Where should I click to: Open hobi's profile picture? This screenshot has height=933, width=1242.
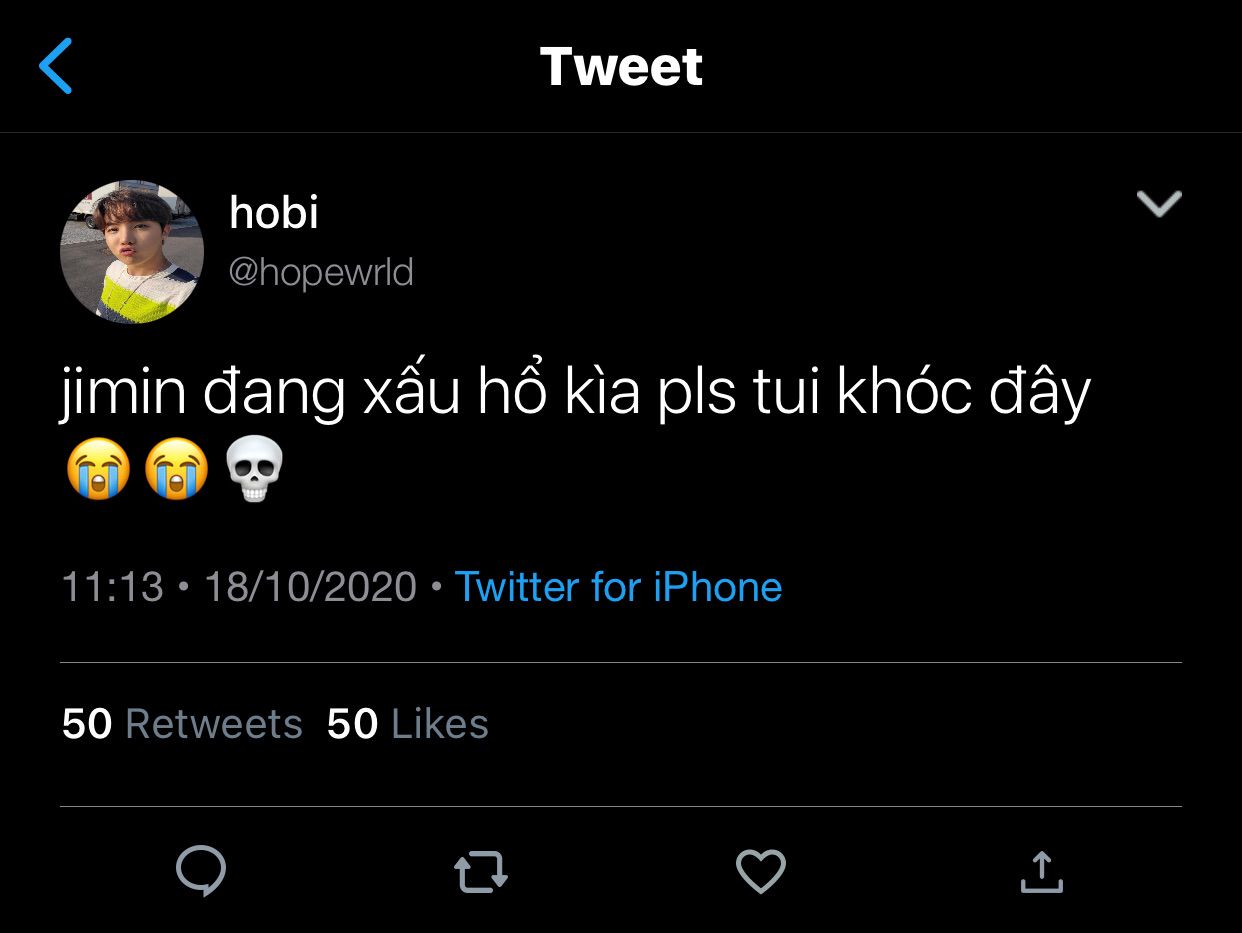point(132,252)
